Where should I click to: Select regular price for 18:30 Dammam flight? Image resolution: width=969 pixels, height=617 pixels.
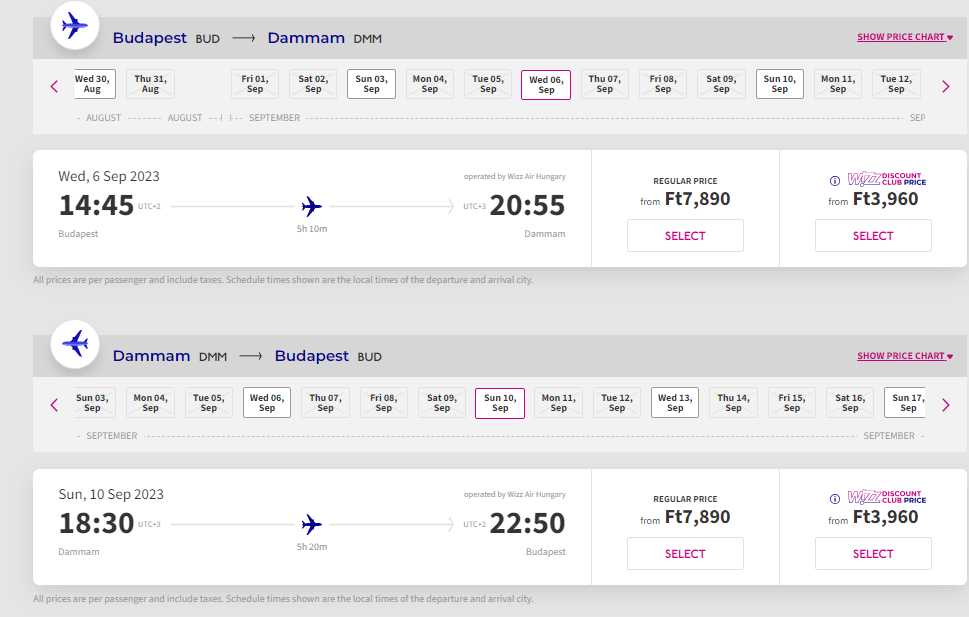685,553
